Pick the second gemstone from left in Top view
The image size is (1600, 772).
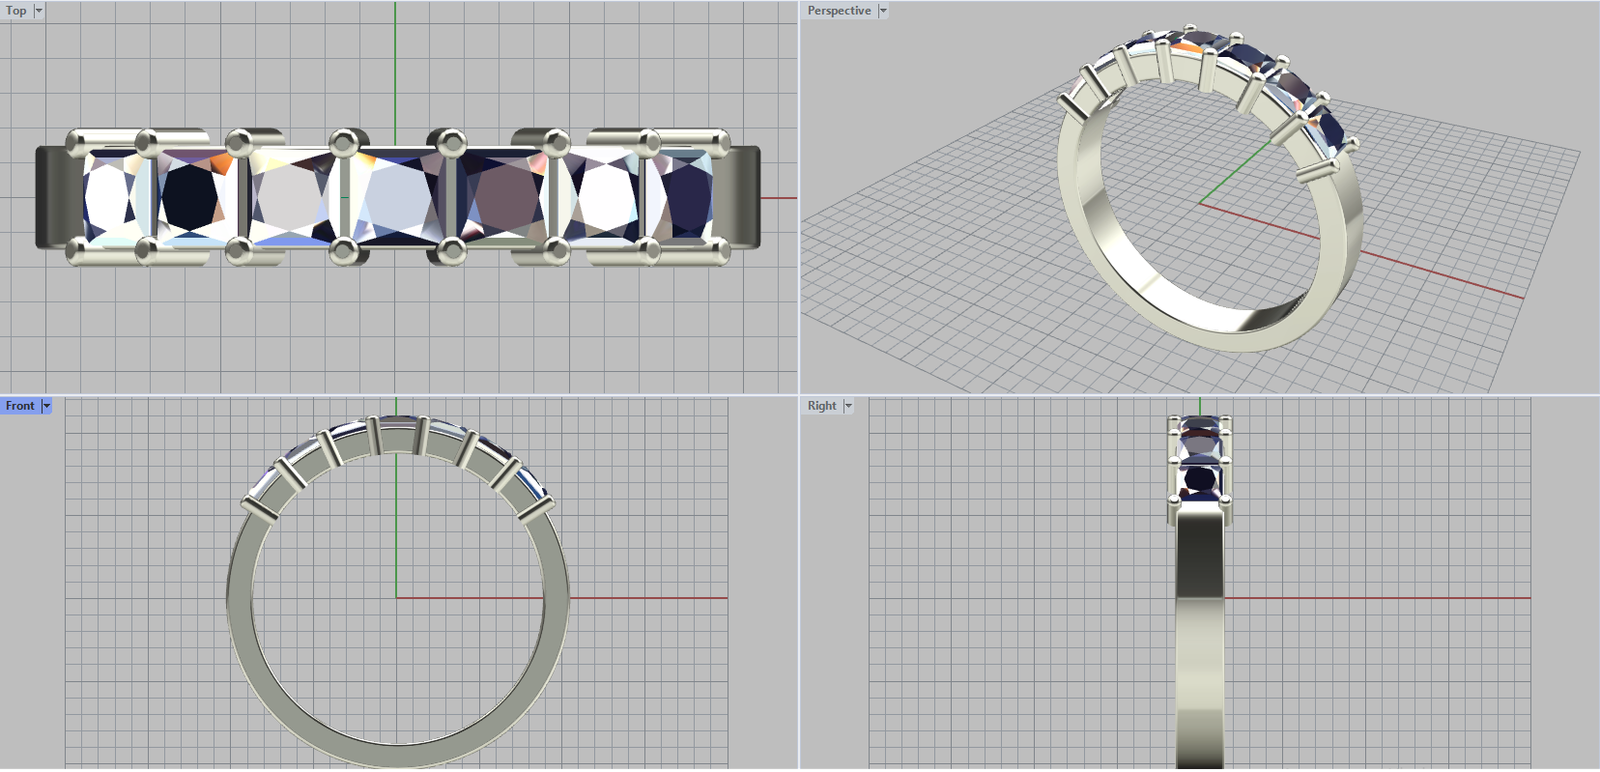coord(193,197)
